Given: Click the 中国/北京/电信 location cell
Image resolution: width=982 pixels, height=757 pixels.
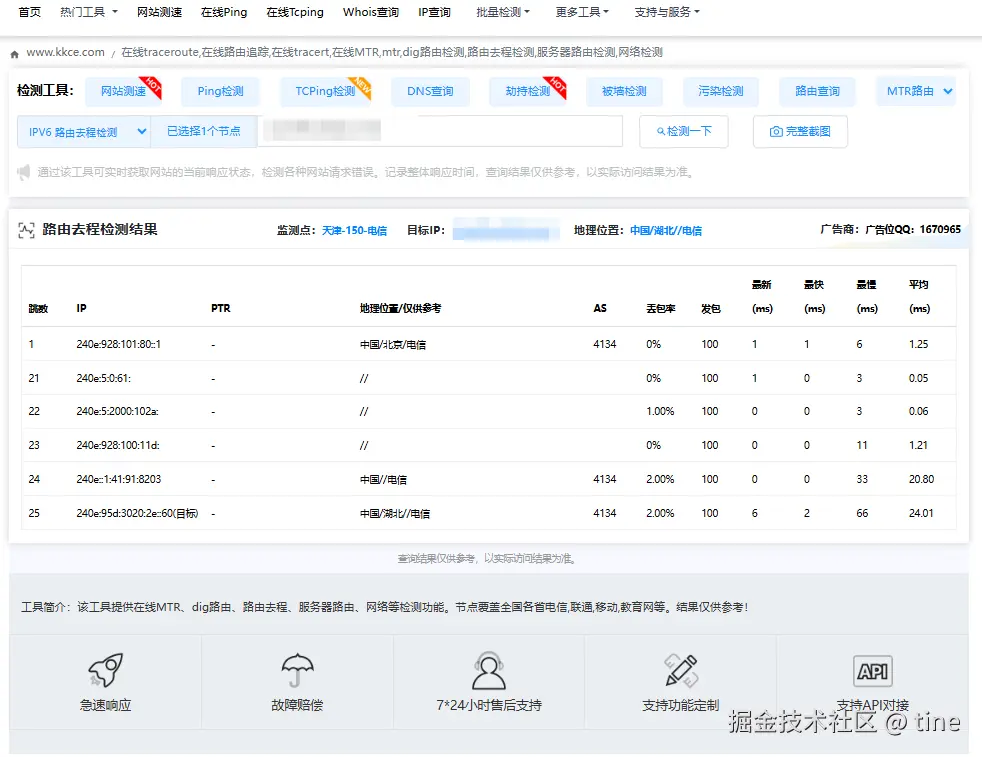Looking at the screenshot, I should point(393,344).
